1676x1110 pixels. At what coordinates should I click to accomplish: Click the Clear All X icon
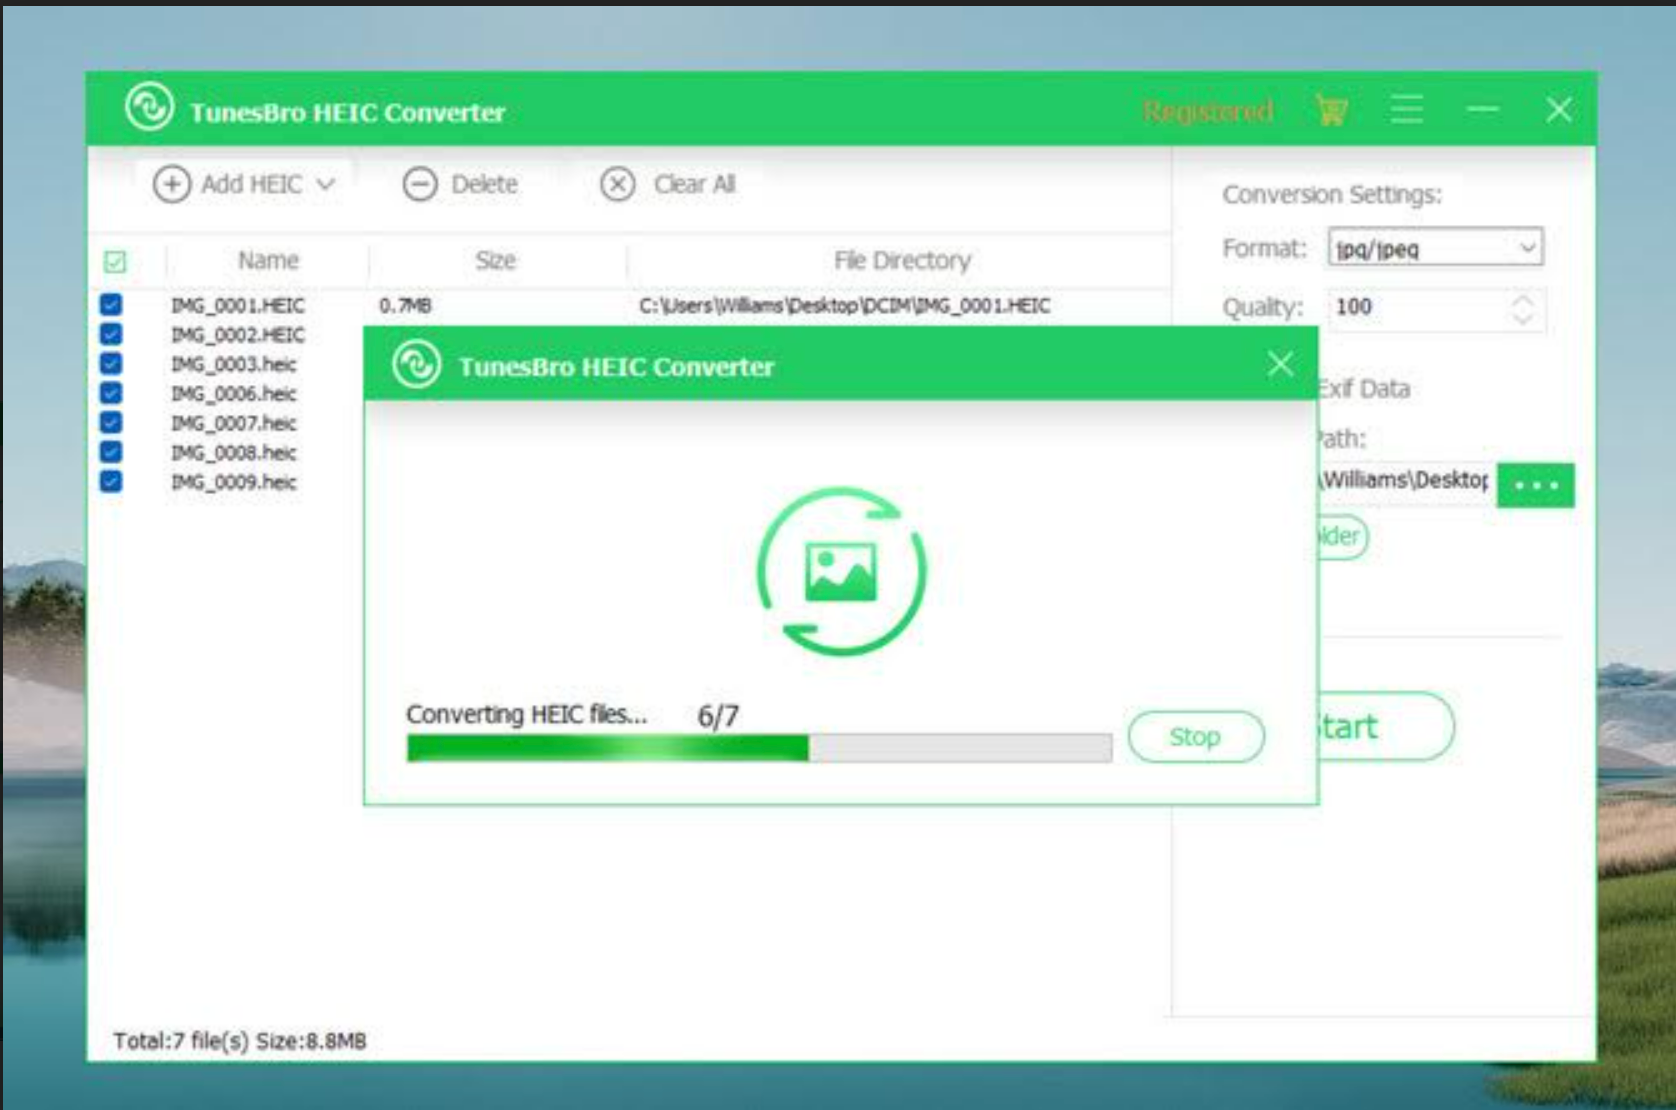tap(617, 185)
